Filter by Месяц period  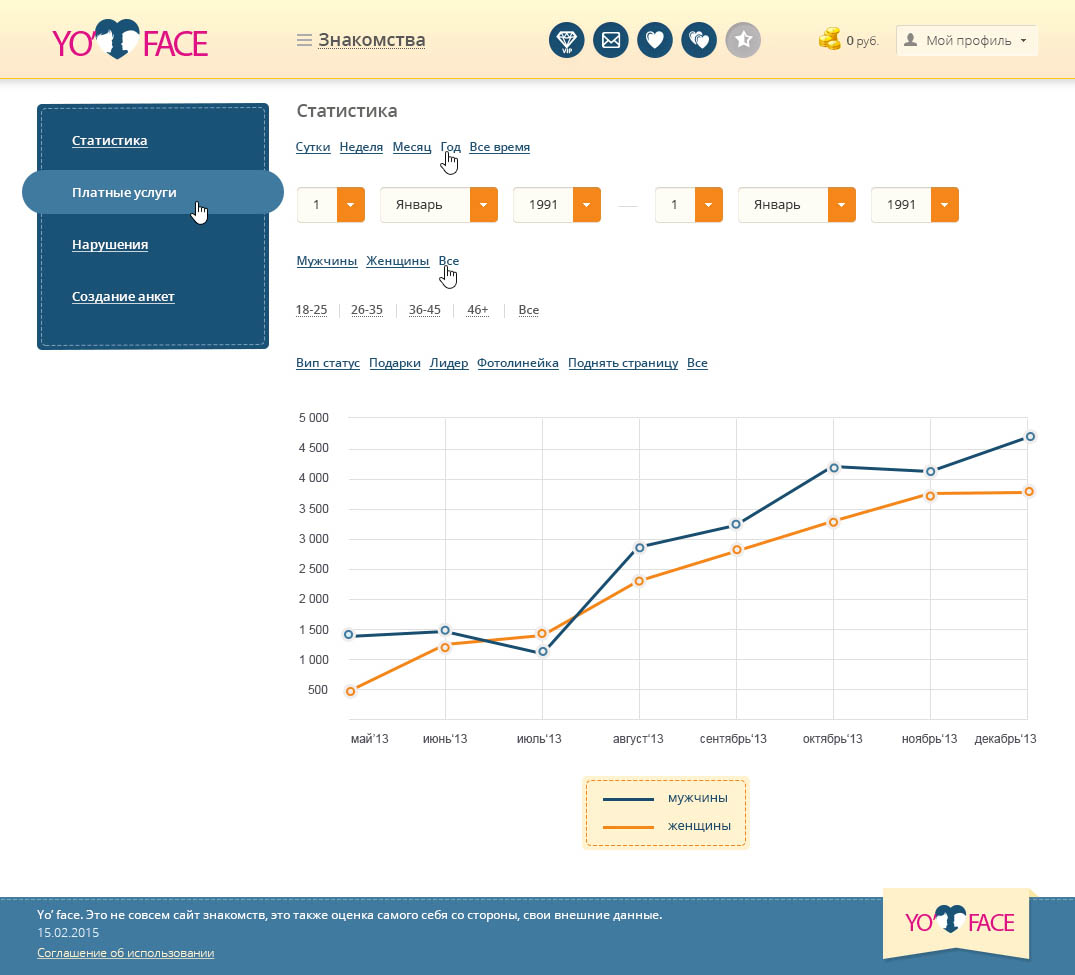click(412, 147)
